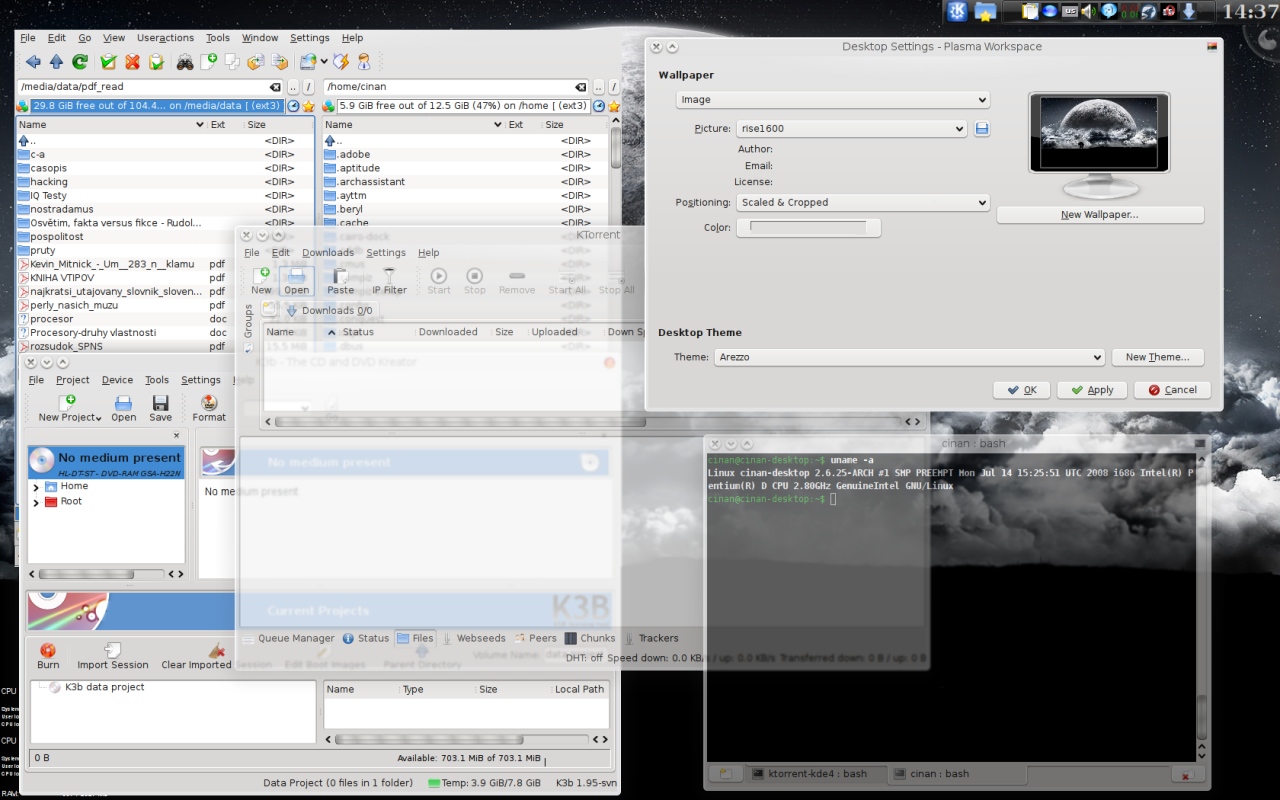1280x800 pixels.
Task: Click the root '/' button of right Krusader panel
Action: 613,87
